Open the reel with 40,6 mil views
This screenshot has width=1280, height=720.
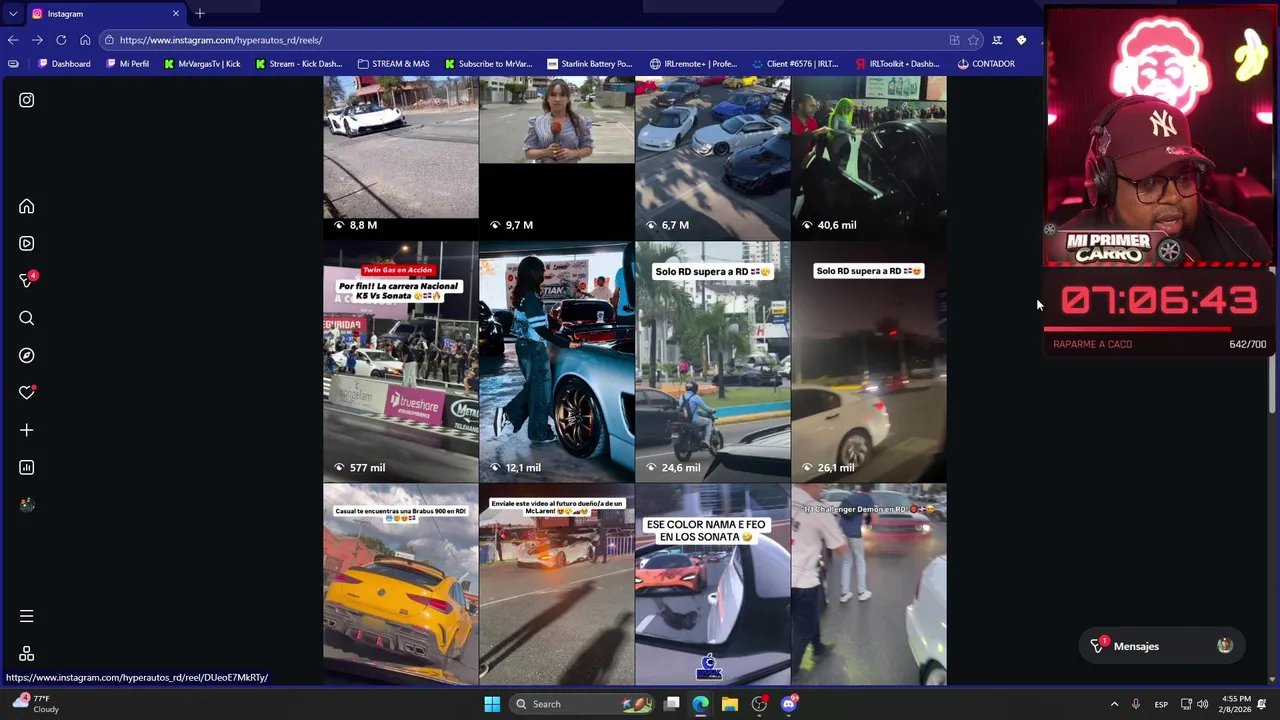[868, 157]
